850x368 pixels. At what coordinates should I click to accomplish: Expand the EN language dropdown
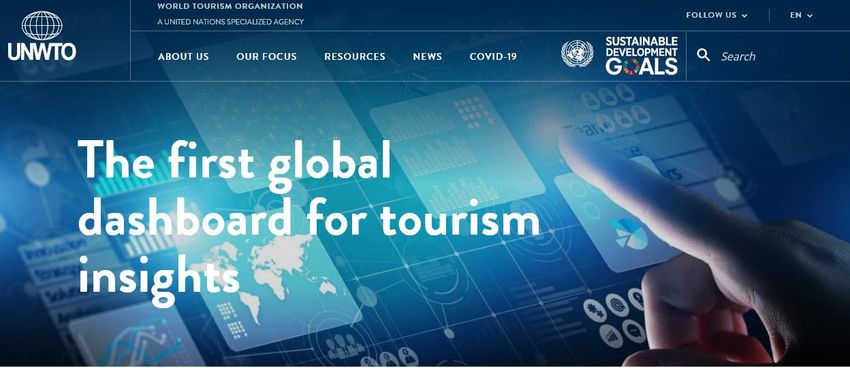[x=801, y=15]
